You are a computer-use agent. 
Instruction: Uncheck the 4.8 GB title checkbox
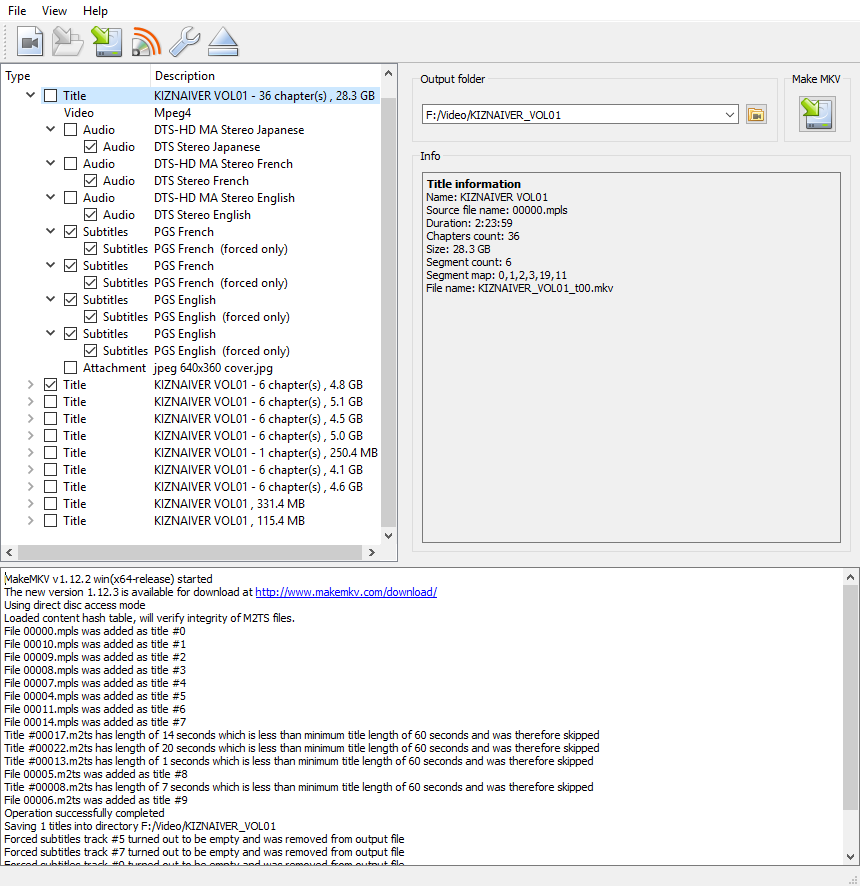50,385
